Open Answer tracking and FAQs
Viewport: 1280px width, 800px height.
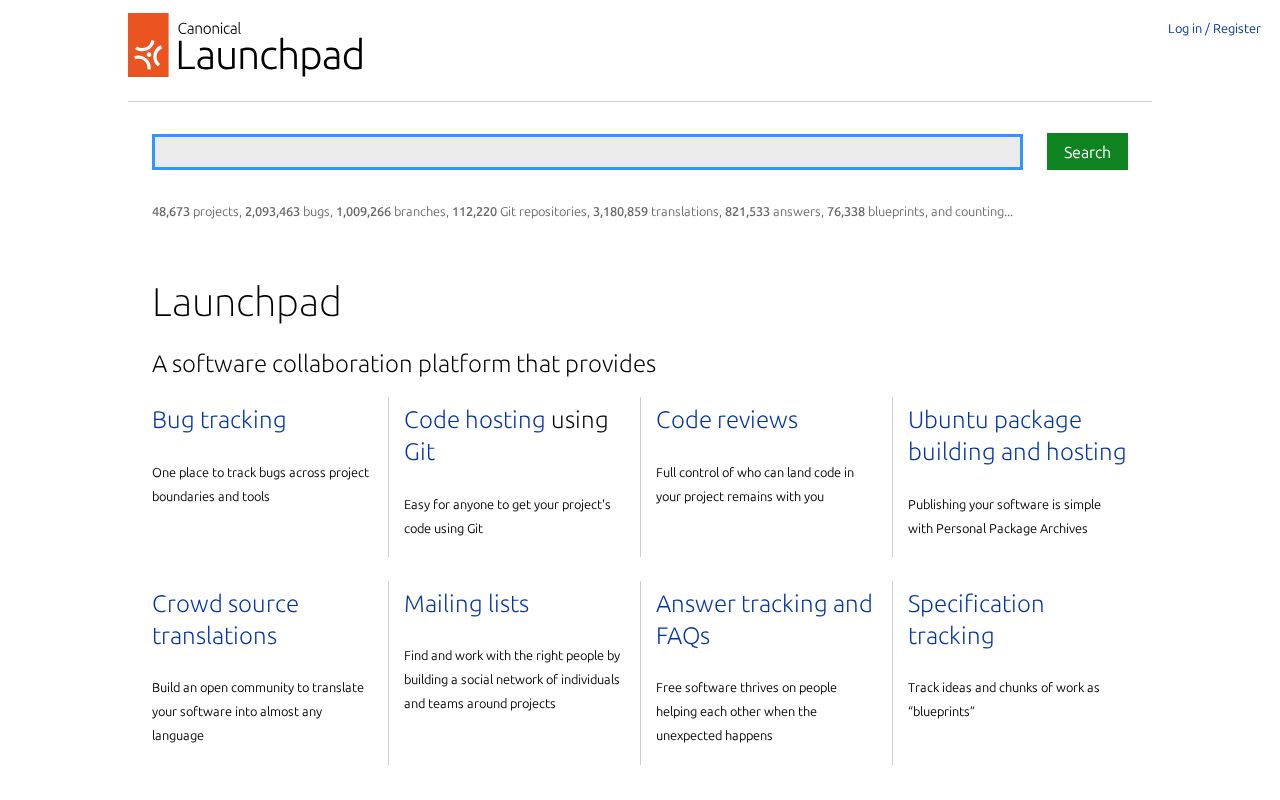pyautogui.click(x=763, y=619)
